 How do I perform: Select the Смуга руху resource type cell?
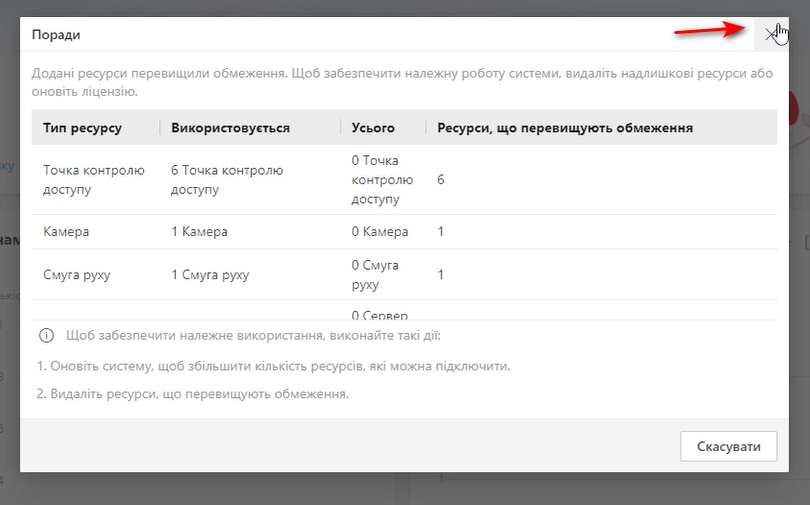77,275
